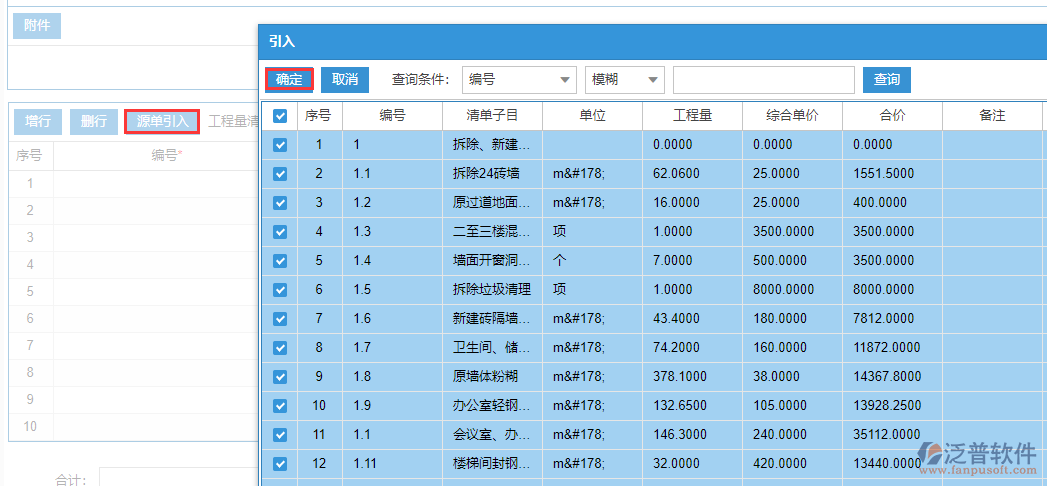The width and height of the screenshot is (1047, 486).
Task: Untick the checkbox for row 12
Action: pyautogui.click(x=280, y=464)
